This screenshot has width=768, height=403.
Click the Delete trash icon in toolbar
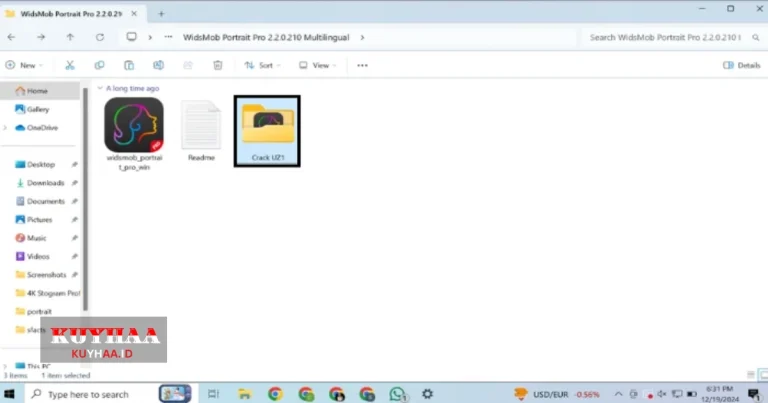coord(217,65)
